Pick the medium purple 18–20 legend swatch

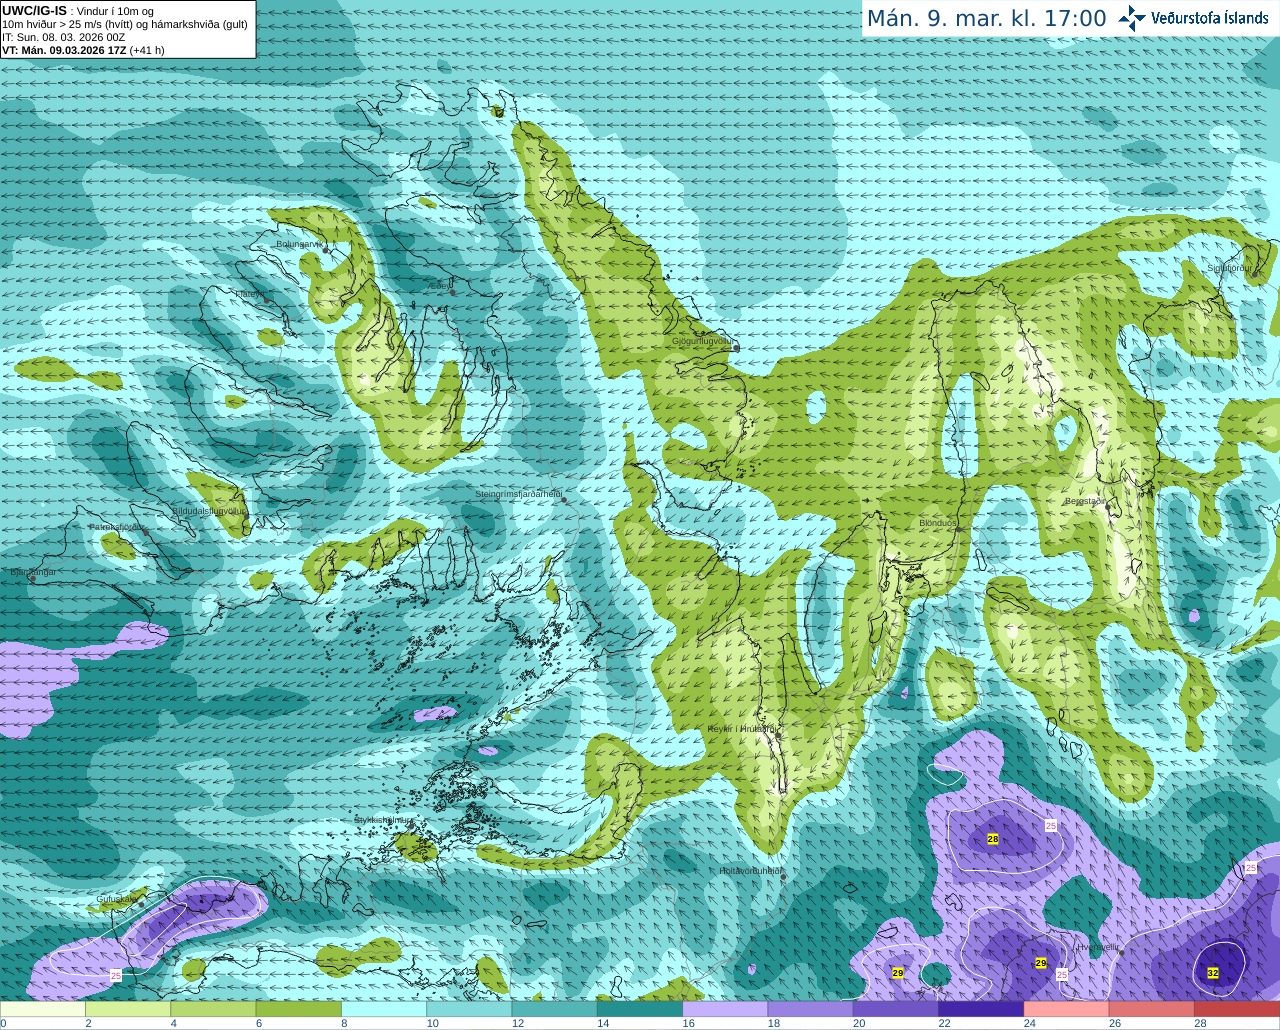(x=811, y=1009)
